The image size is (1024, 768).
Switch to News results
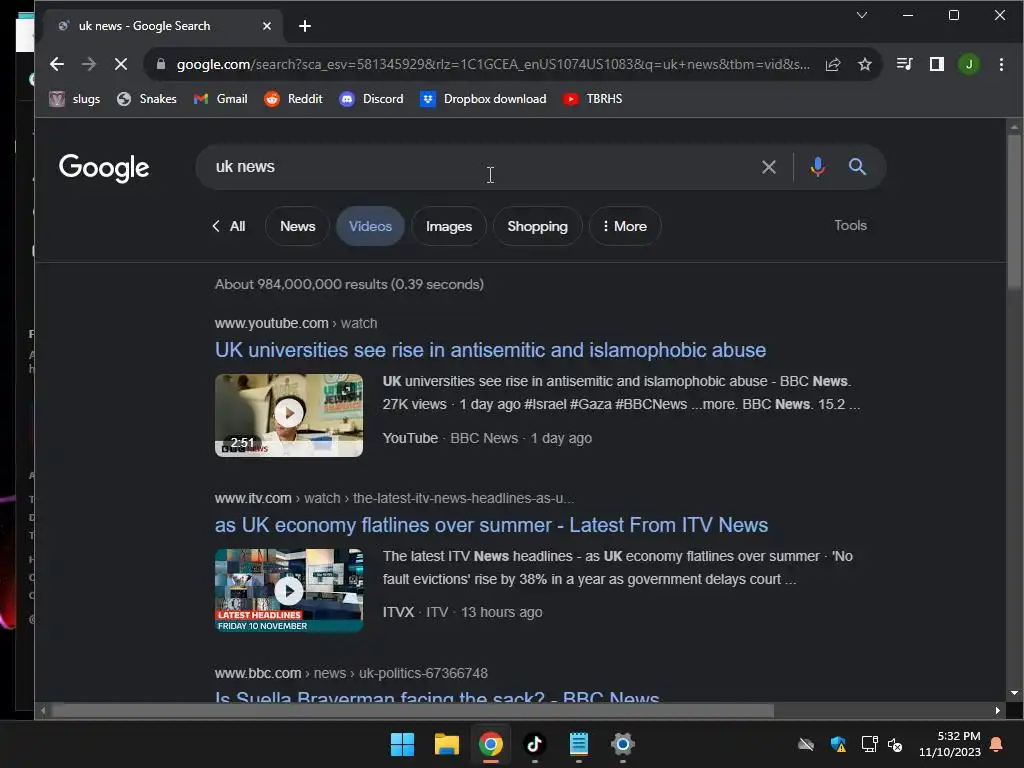pyautogui.click(x=297, y=226)
